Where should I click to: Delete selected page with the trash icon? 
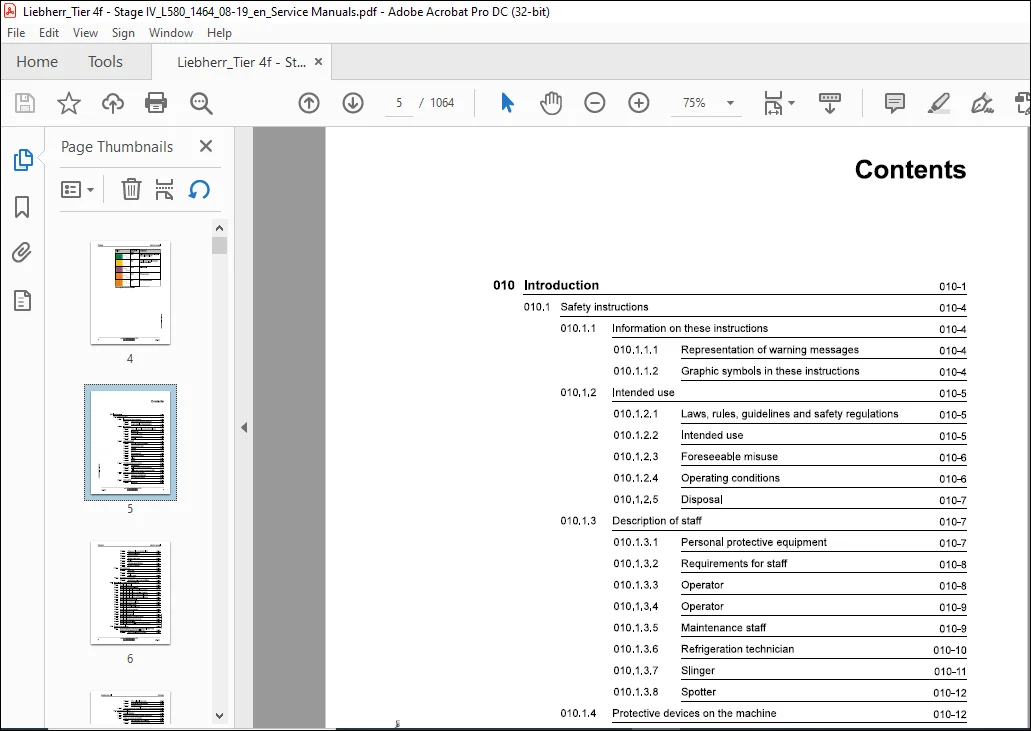[131, 189]
